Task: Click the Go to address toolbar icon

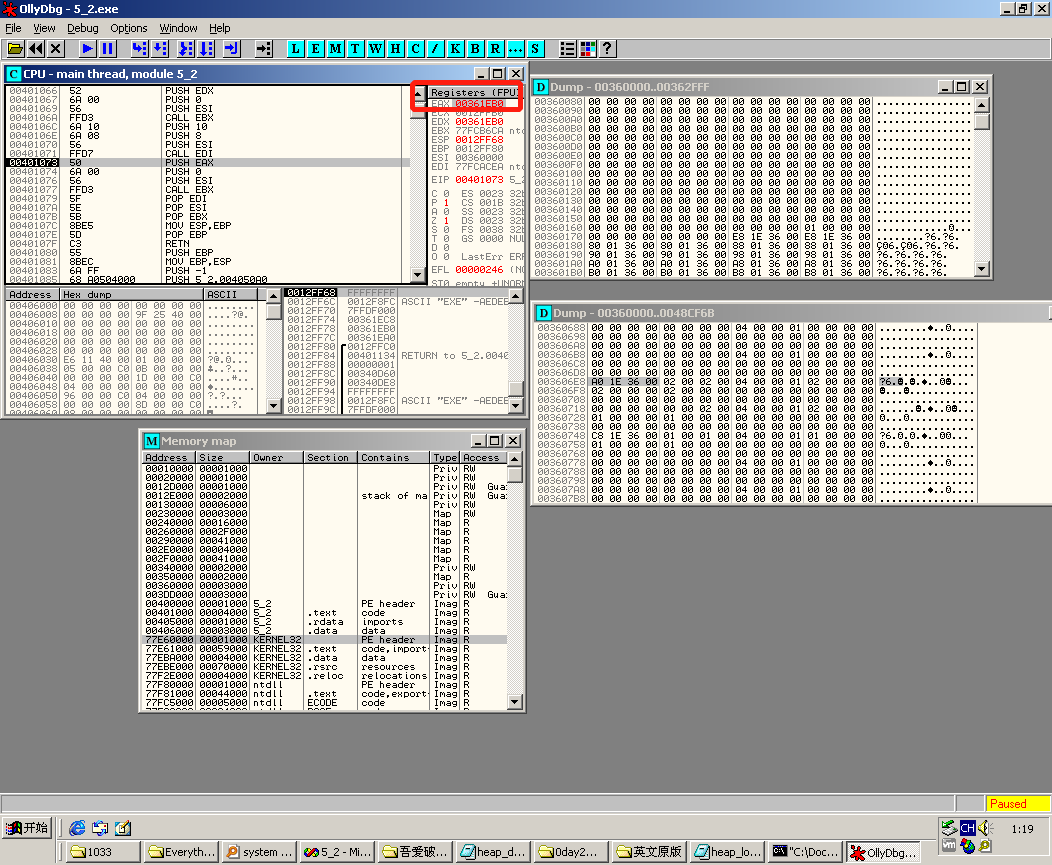Action: (x=264, y=48)
